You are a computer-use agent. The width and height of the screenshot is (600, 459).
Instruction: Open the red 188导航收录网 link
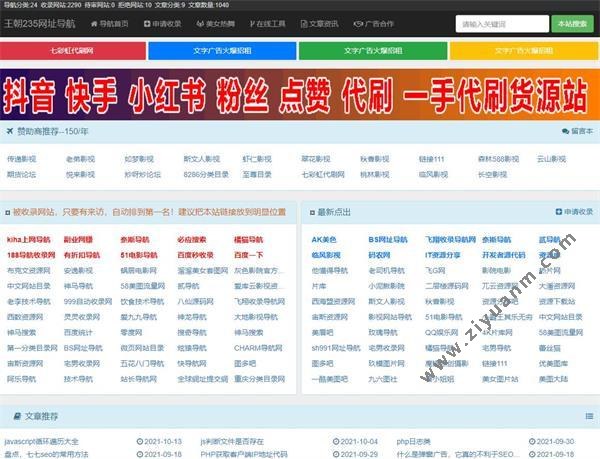tap(31, 255)
